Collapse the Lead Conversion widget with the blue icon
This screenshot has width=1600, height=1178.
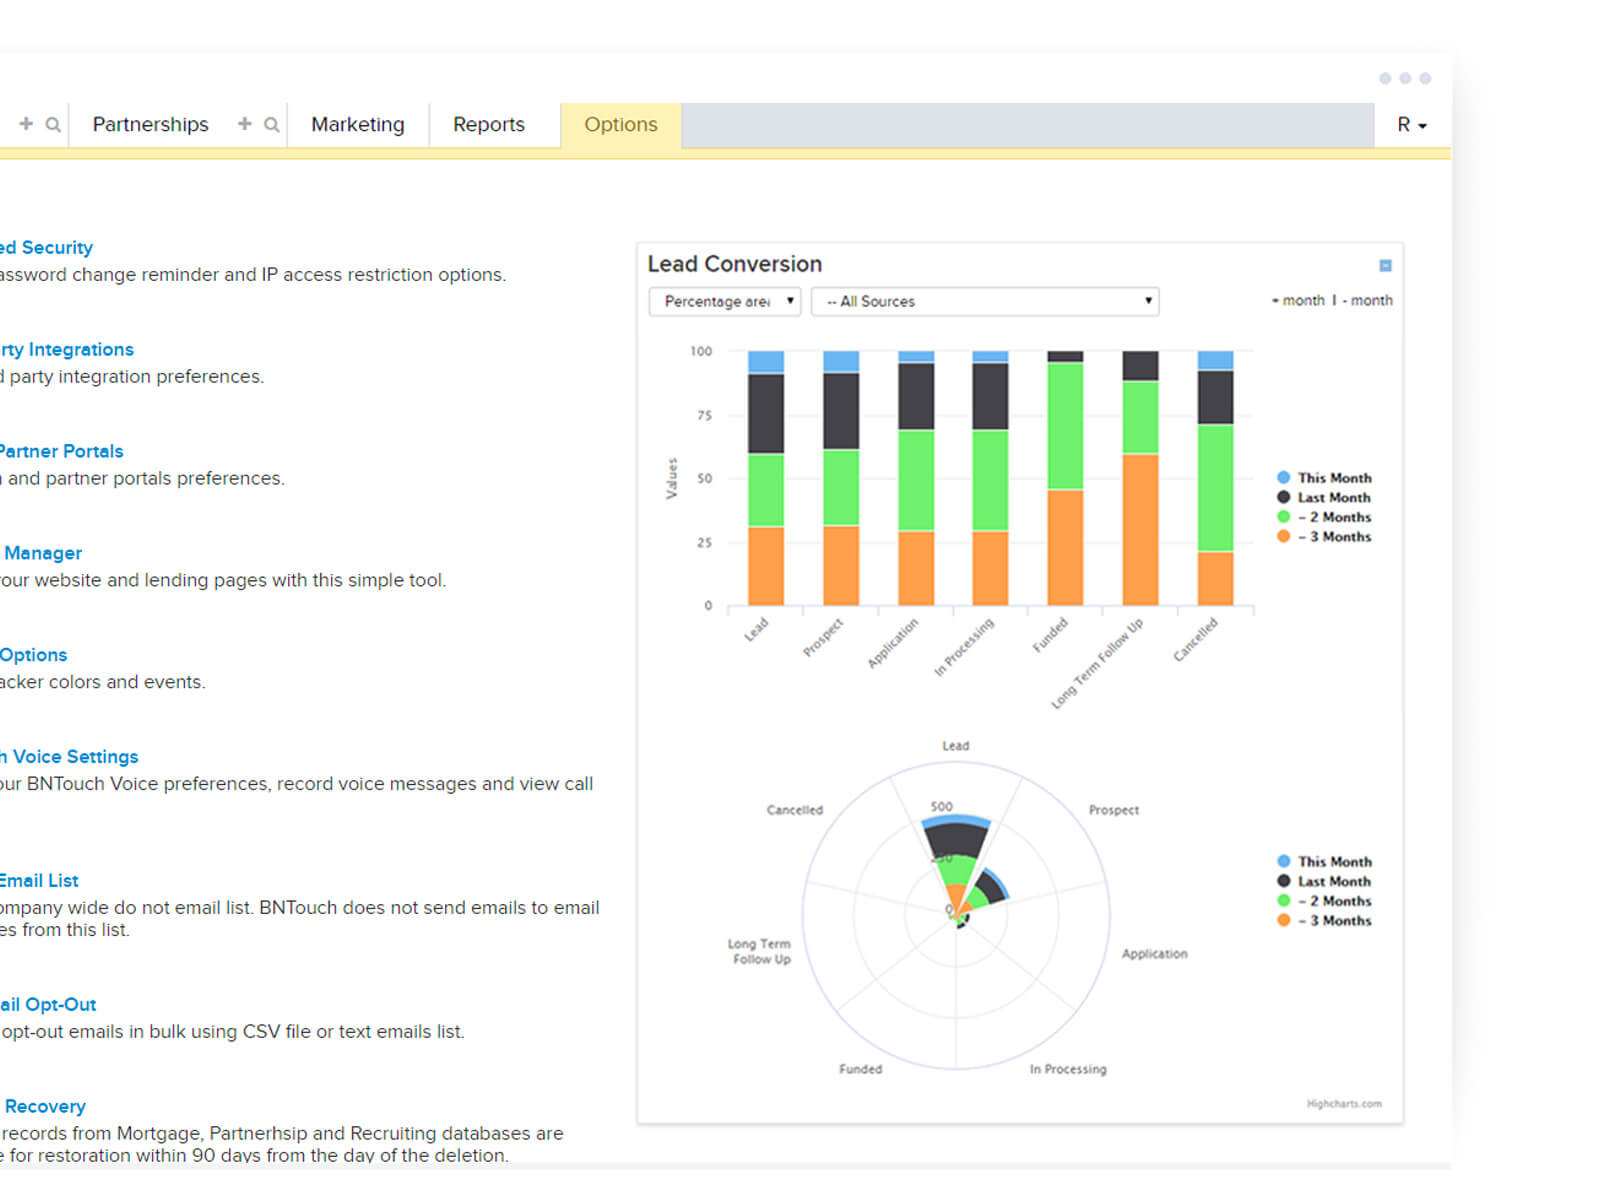(1385, 265)
